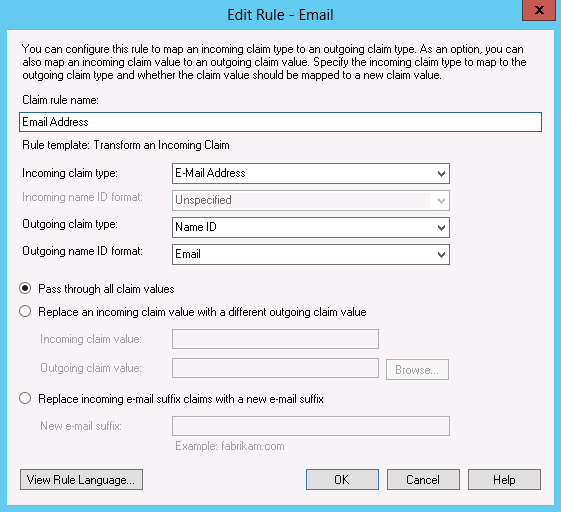Click the Outgoing claim value field

[x=275, y=368]
